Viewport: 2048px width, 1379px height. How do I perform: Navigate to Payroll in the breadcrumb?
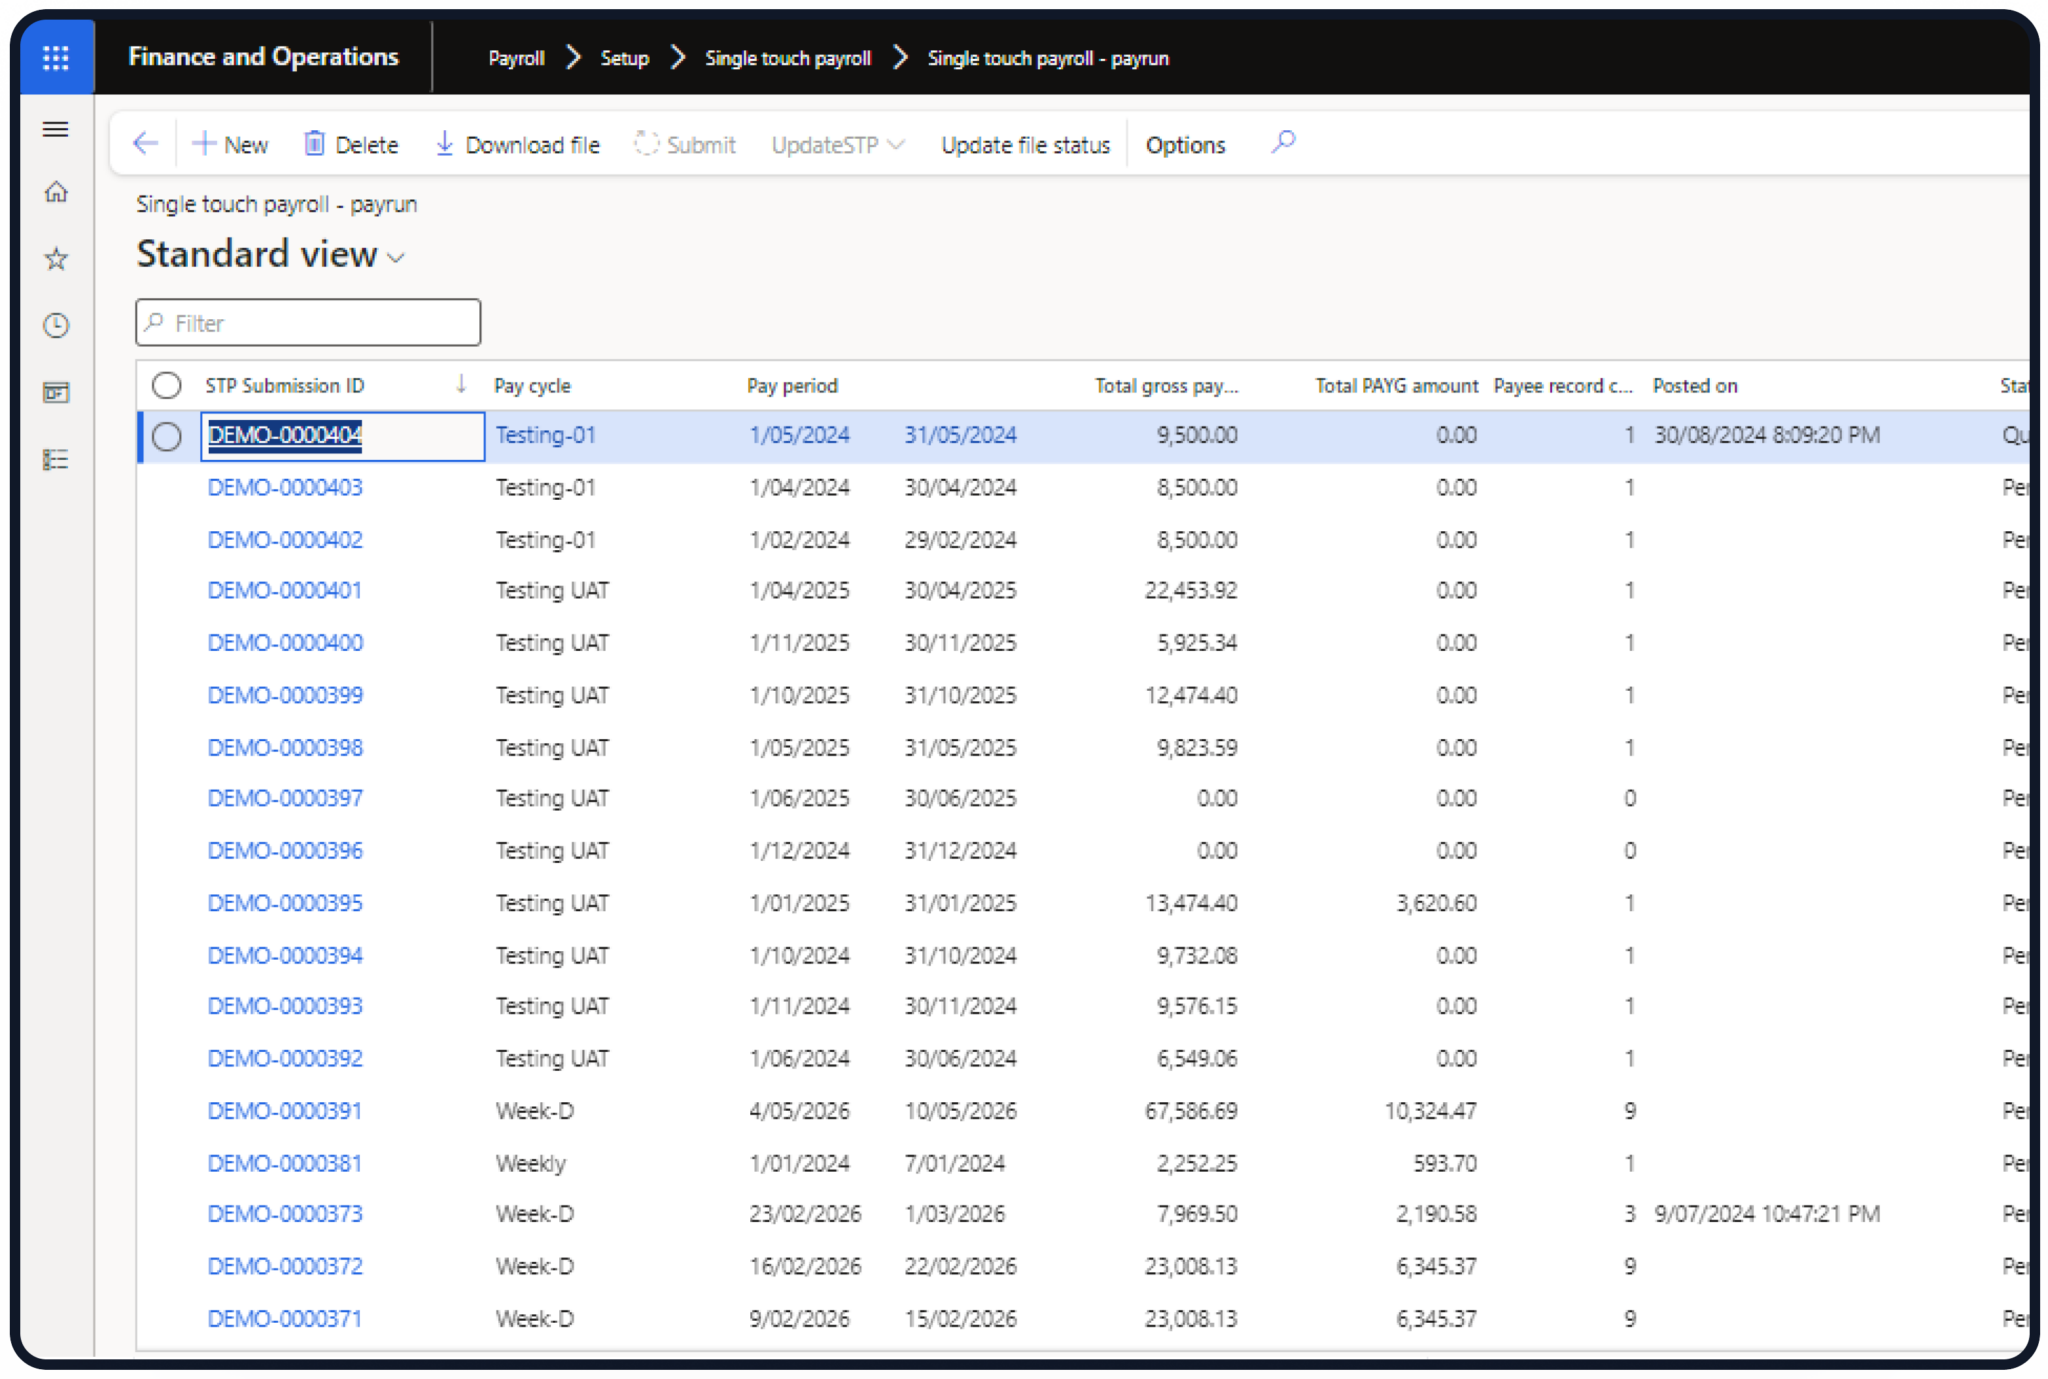coord(516,58)
